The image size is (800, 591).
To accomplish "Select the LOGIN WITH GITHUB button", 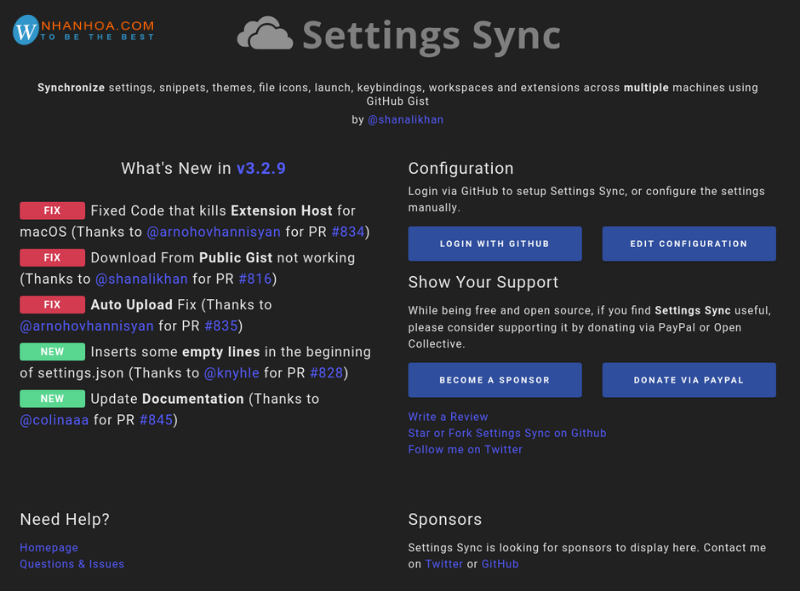I will 494,243.
